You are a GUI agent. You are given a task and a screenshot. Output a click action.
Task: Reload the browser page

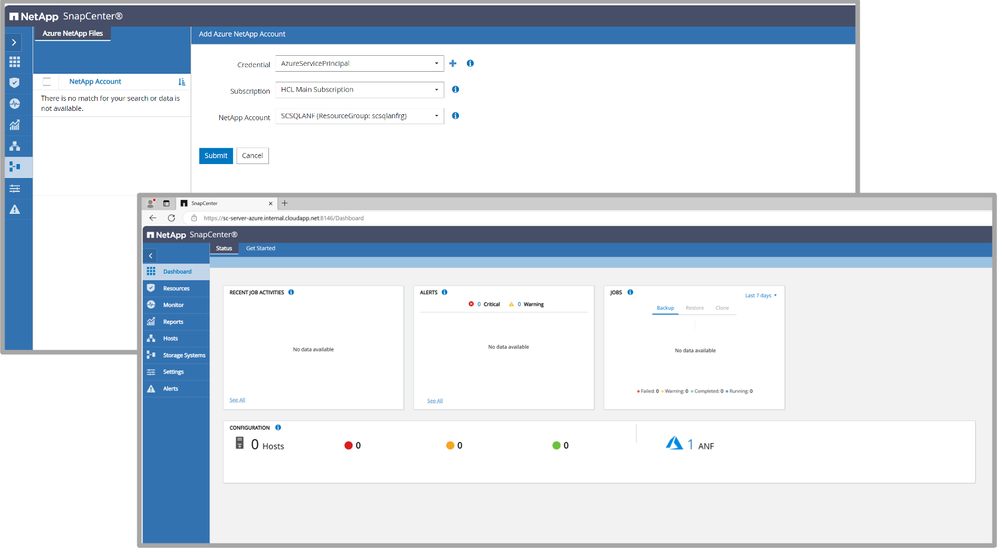(171, 218)
